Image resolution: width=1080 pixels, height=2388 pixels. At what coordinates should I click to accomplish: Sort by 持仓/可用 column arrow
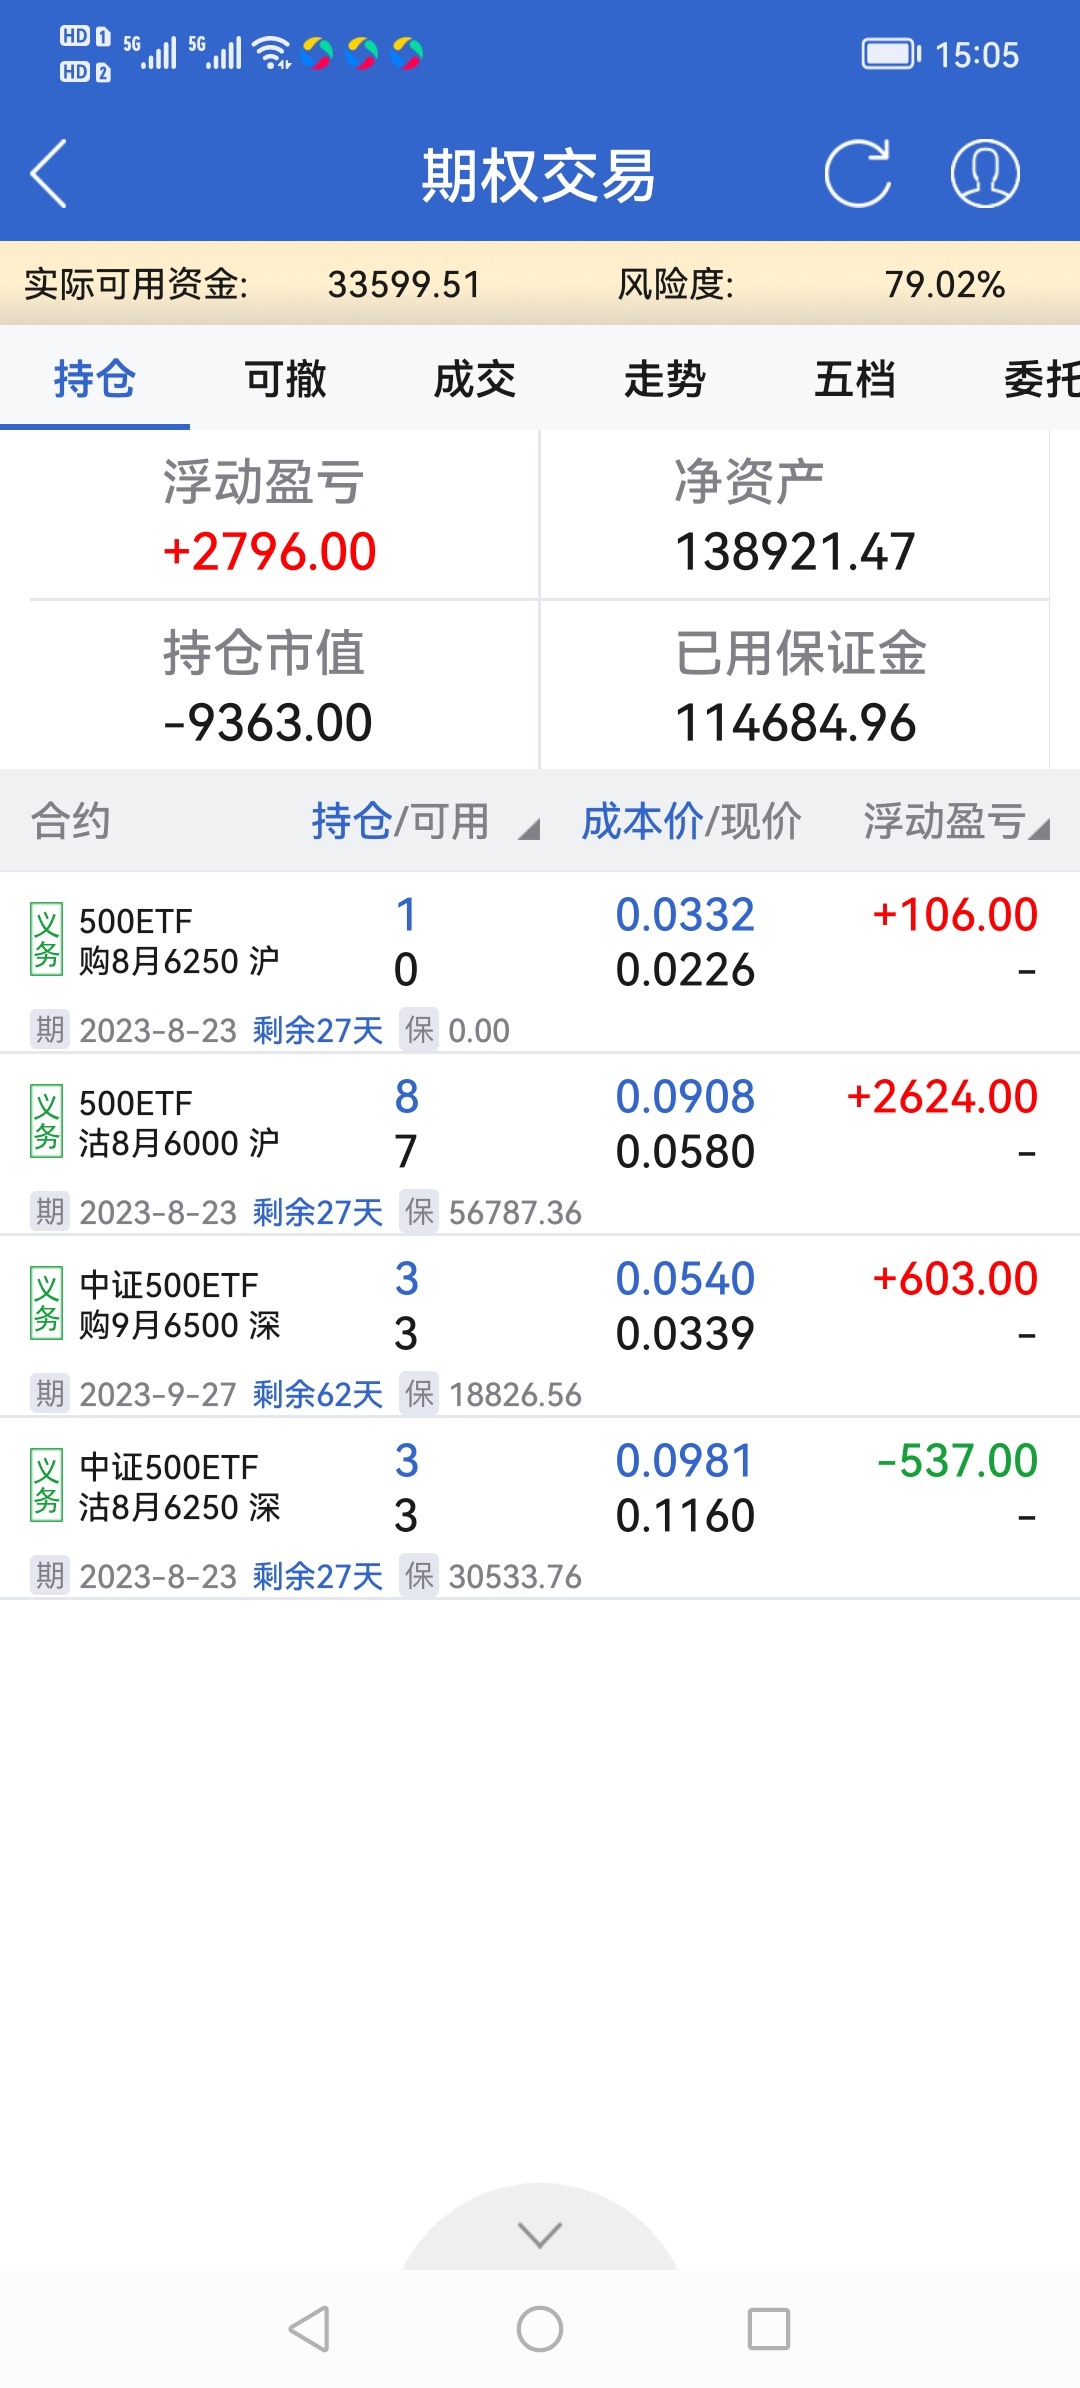(529, 828)
